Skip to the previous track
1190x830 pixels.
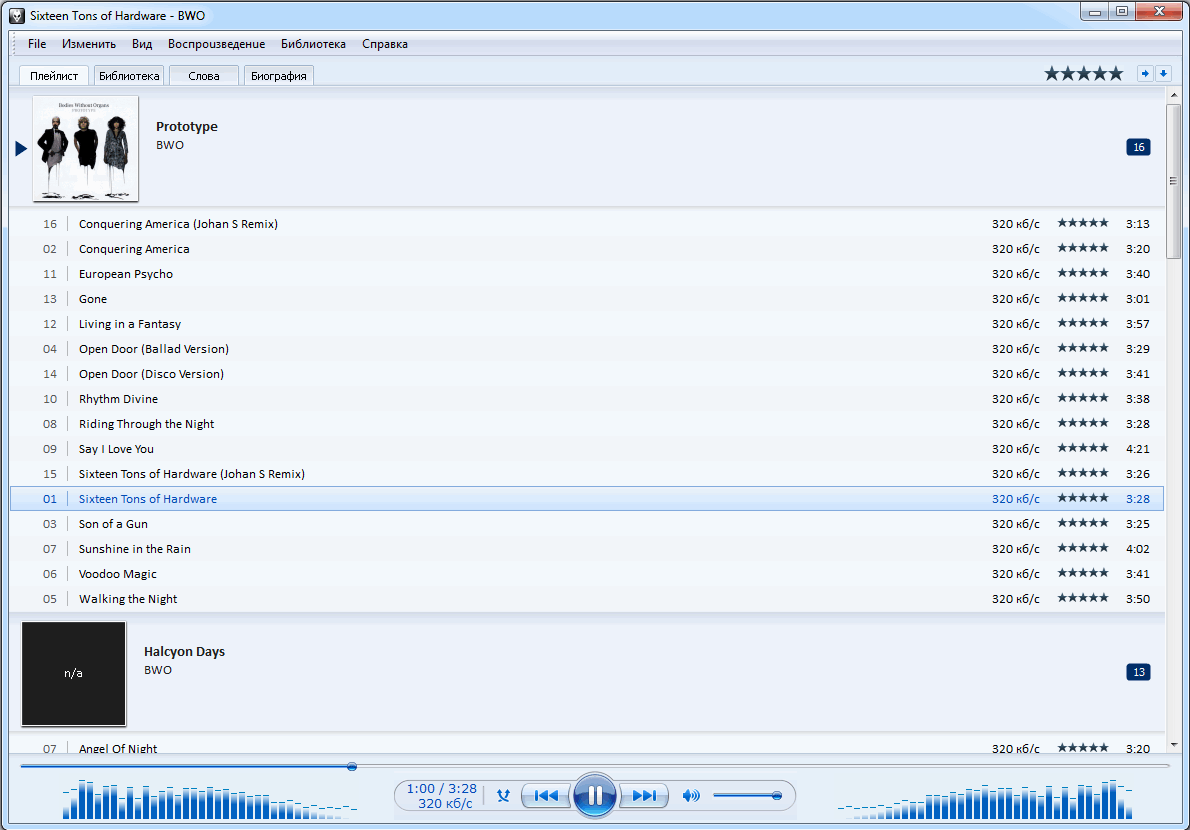pos(546,796)
